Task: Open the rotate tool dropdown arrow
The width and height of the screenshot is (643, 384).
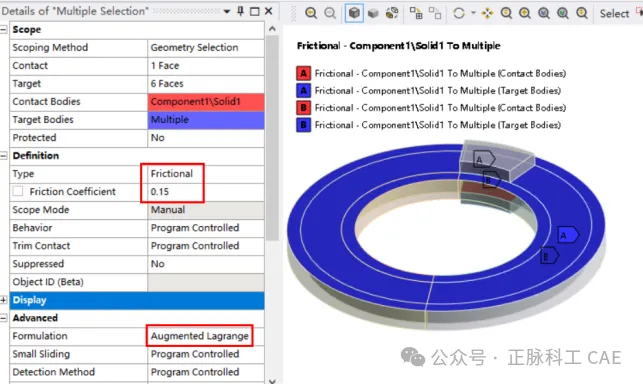Action: point(473,13)
